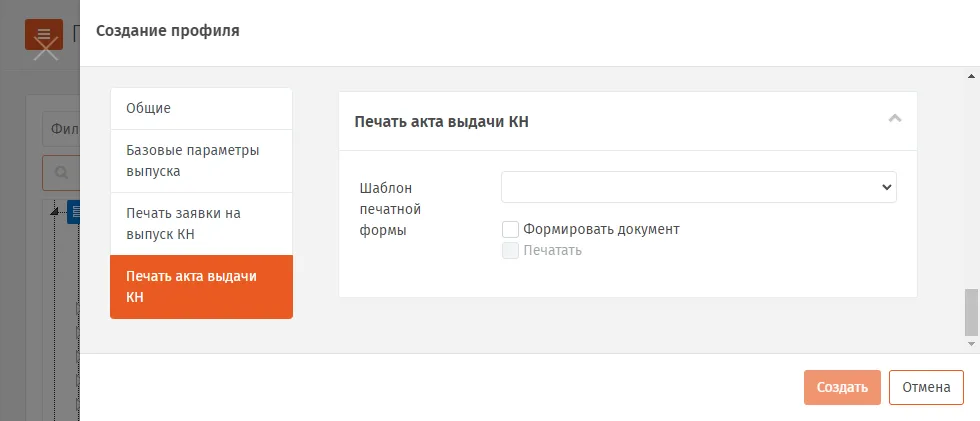Image resolution: width=980 pixels, height=421 pixels.
Task: Open the Базовые параметры выпуска tab
Action: (x=201, y=161)
